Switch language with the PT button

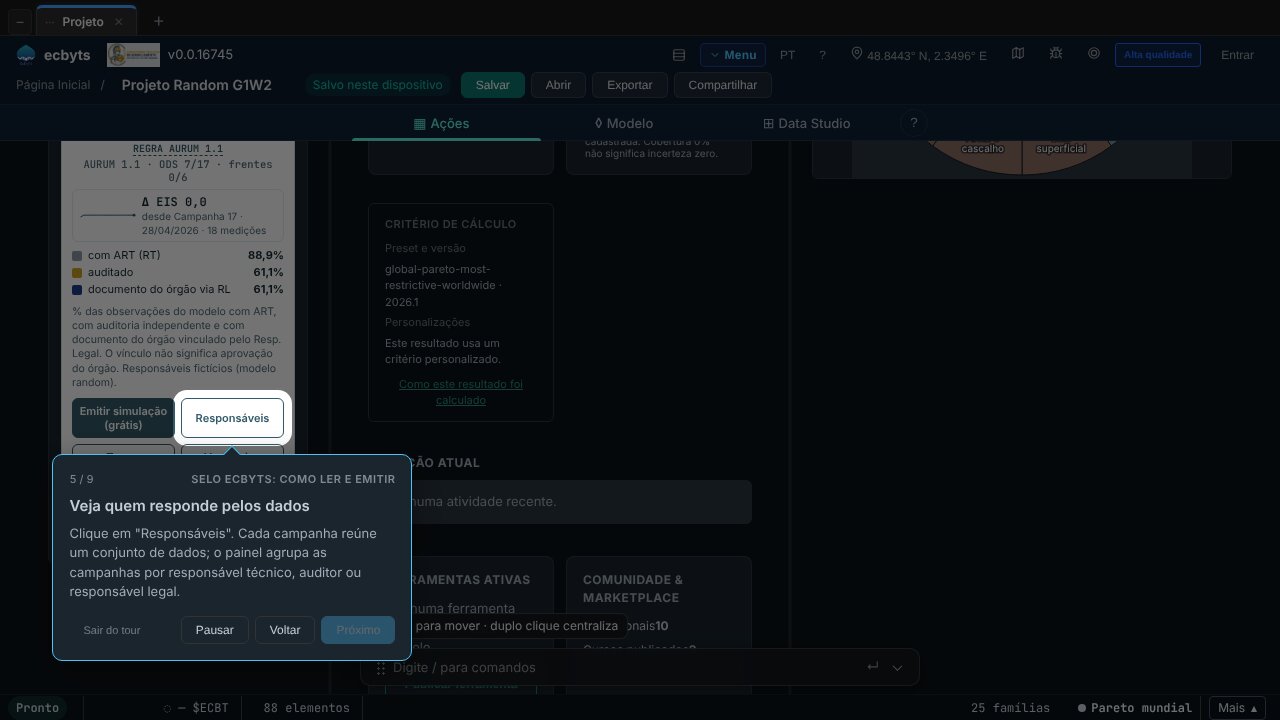(x=788, y=55)
